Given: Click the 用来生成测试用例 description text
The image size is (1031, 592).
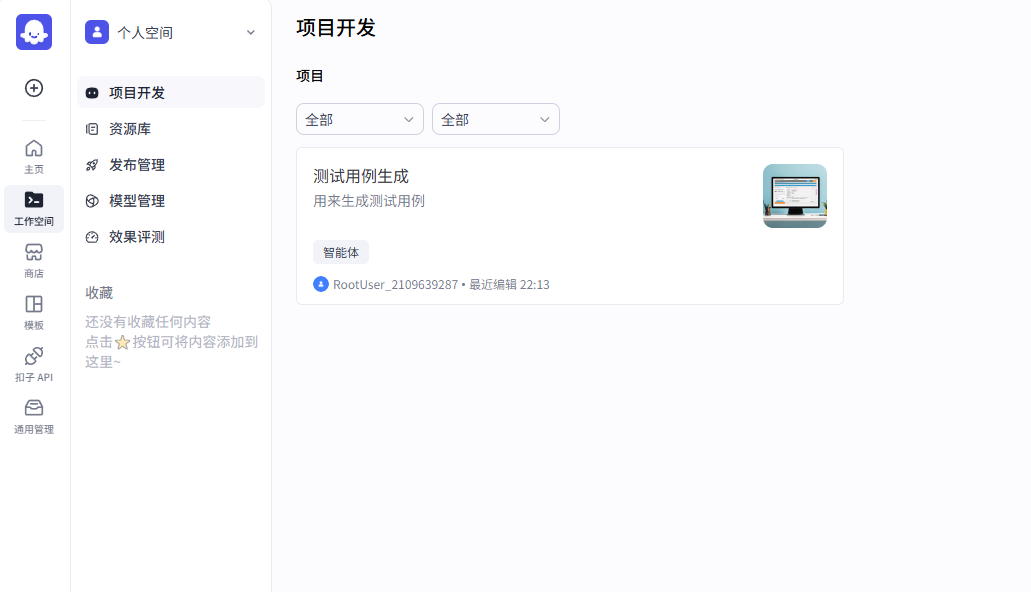Looking at the screenshot, I should (369, 201).
